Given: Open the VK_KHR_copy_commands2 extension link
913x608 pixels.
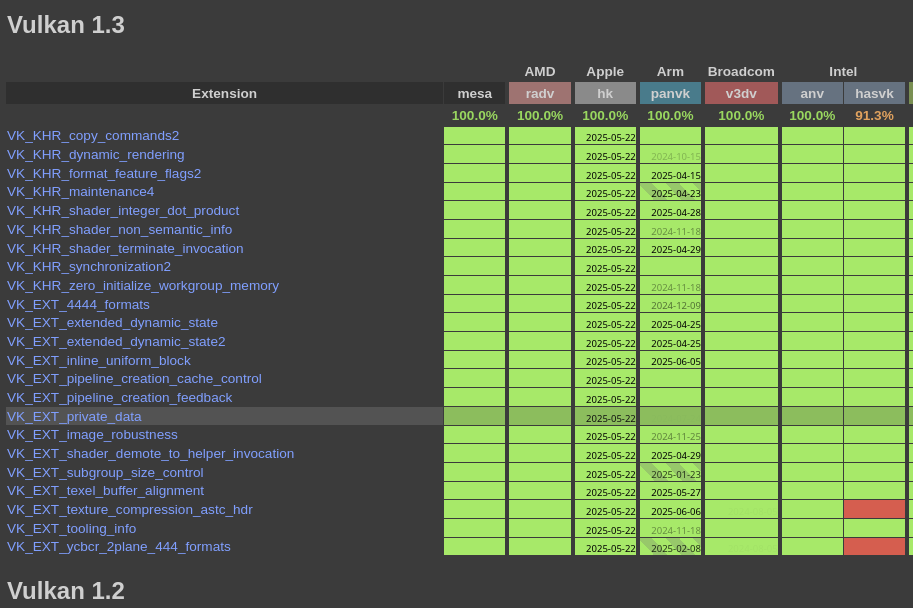Looking at the screenshot, I should click(93, 136).
